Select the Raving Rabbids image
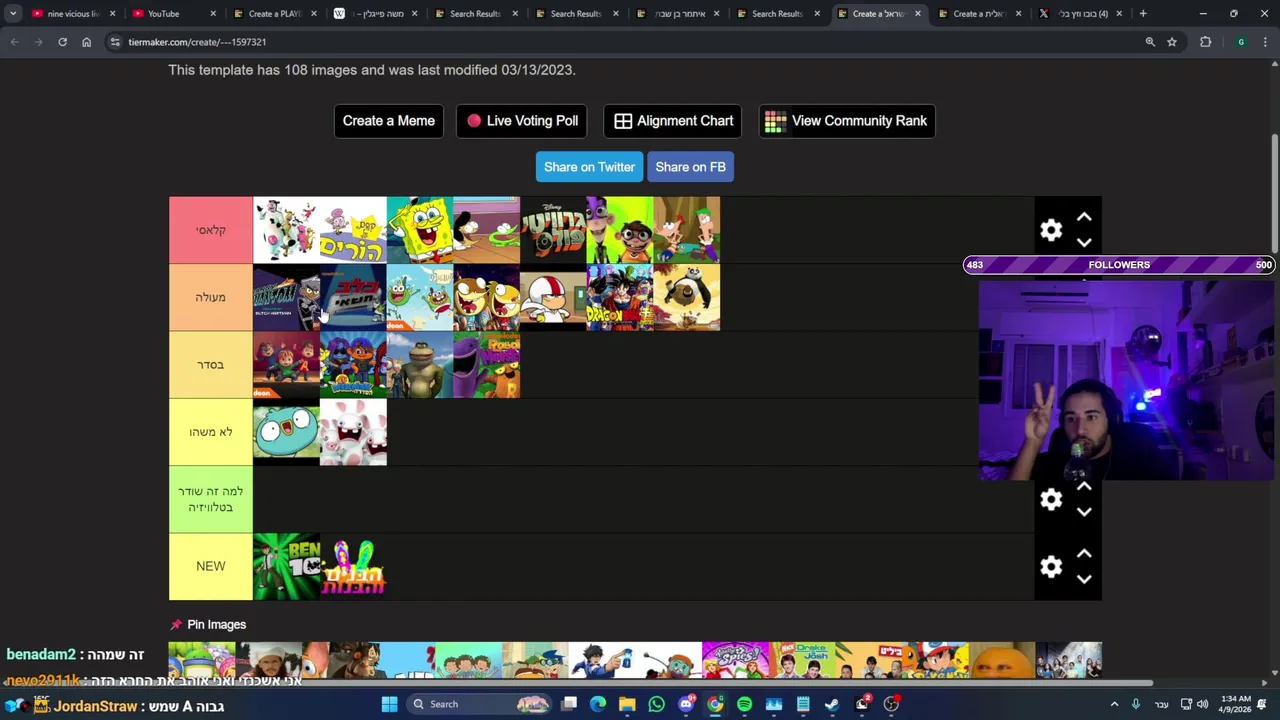This screenshot has height=720, width=1280. click(x=353, y=432)
